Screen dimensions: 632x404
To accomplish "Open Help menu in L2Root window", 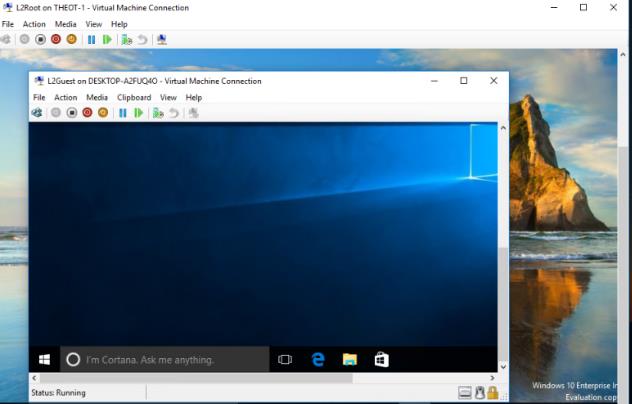I will click(119, 24).
